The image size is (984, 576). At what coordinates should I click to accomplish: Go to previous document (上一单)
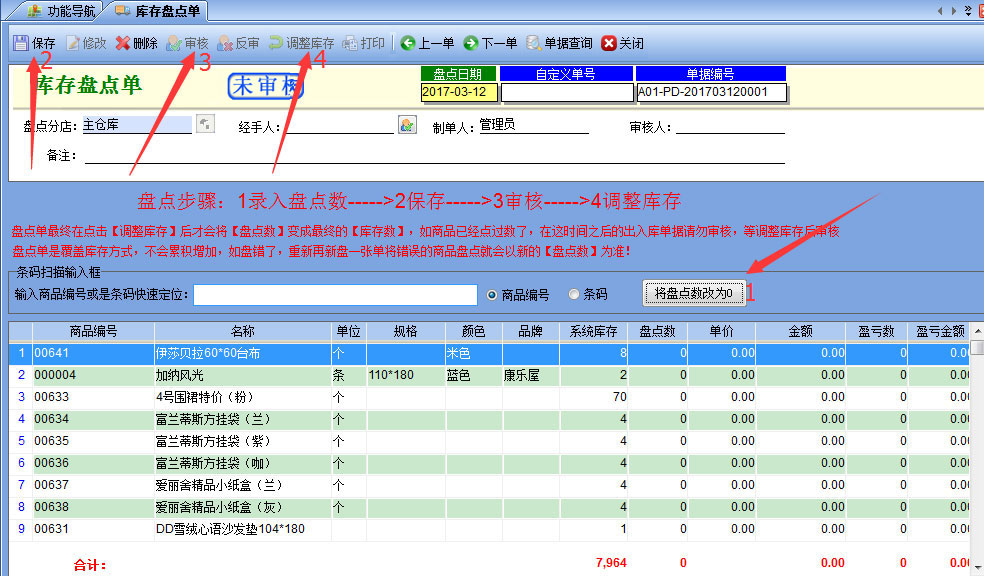[408, 44]
